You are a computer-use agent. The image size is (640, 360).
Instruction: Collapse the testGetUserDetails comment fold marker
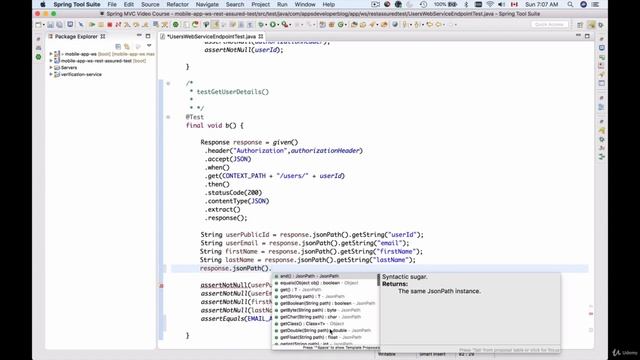coord(168,83)
